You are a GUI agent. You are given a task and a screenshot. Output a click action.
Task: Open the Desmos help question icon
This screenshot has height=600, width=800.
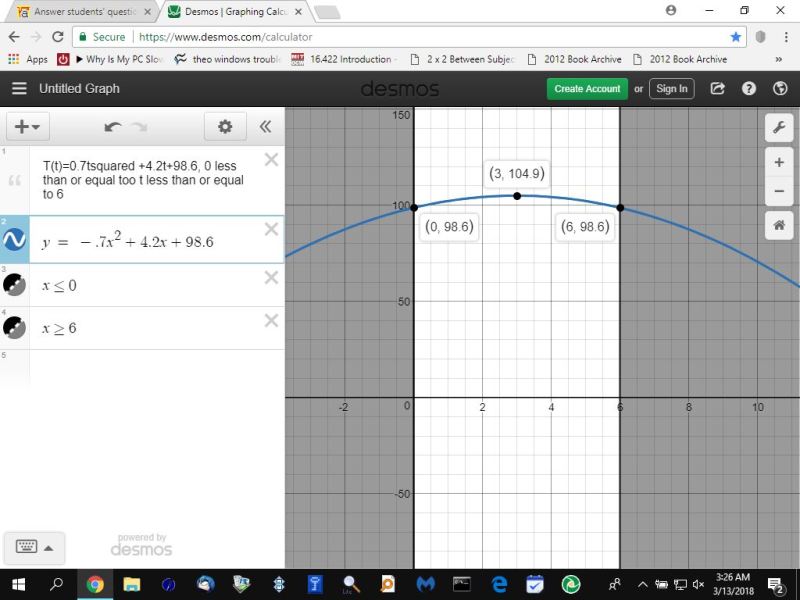point(748,88)
